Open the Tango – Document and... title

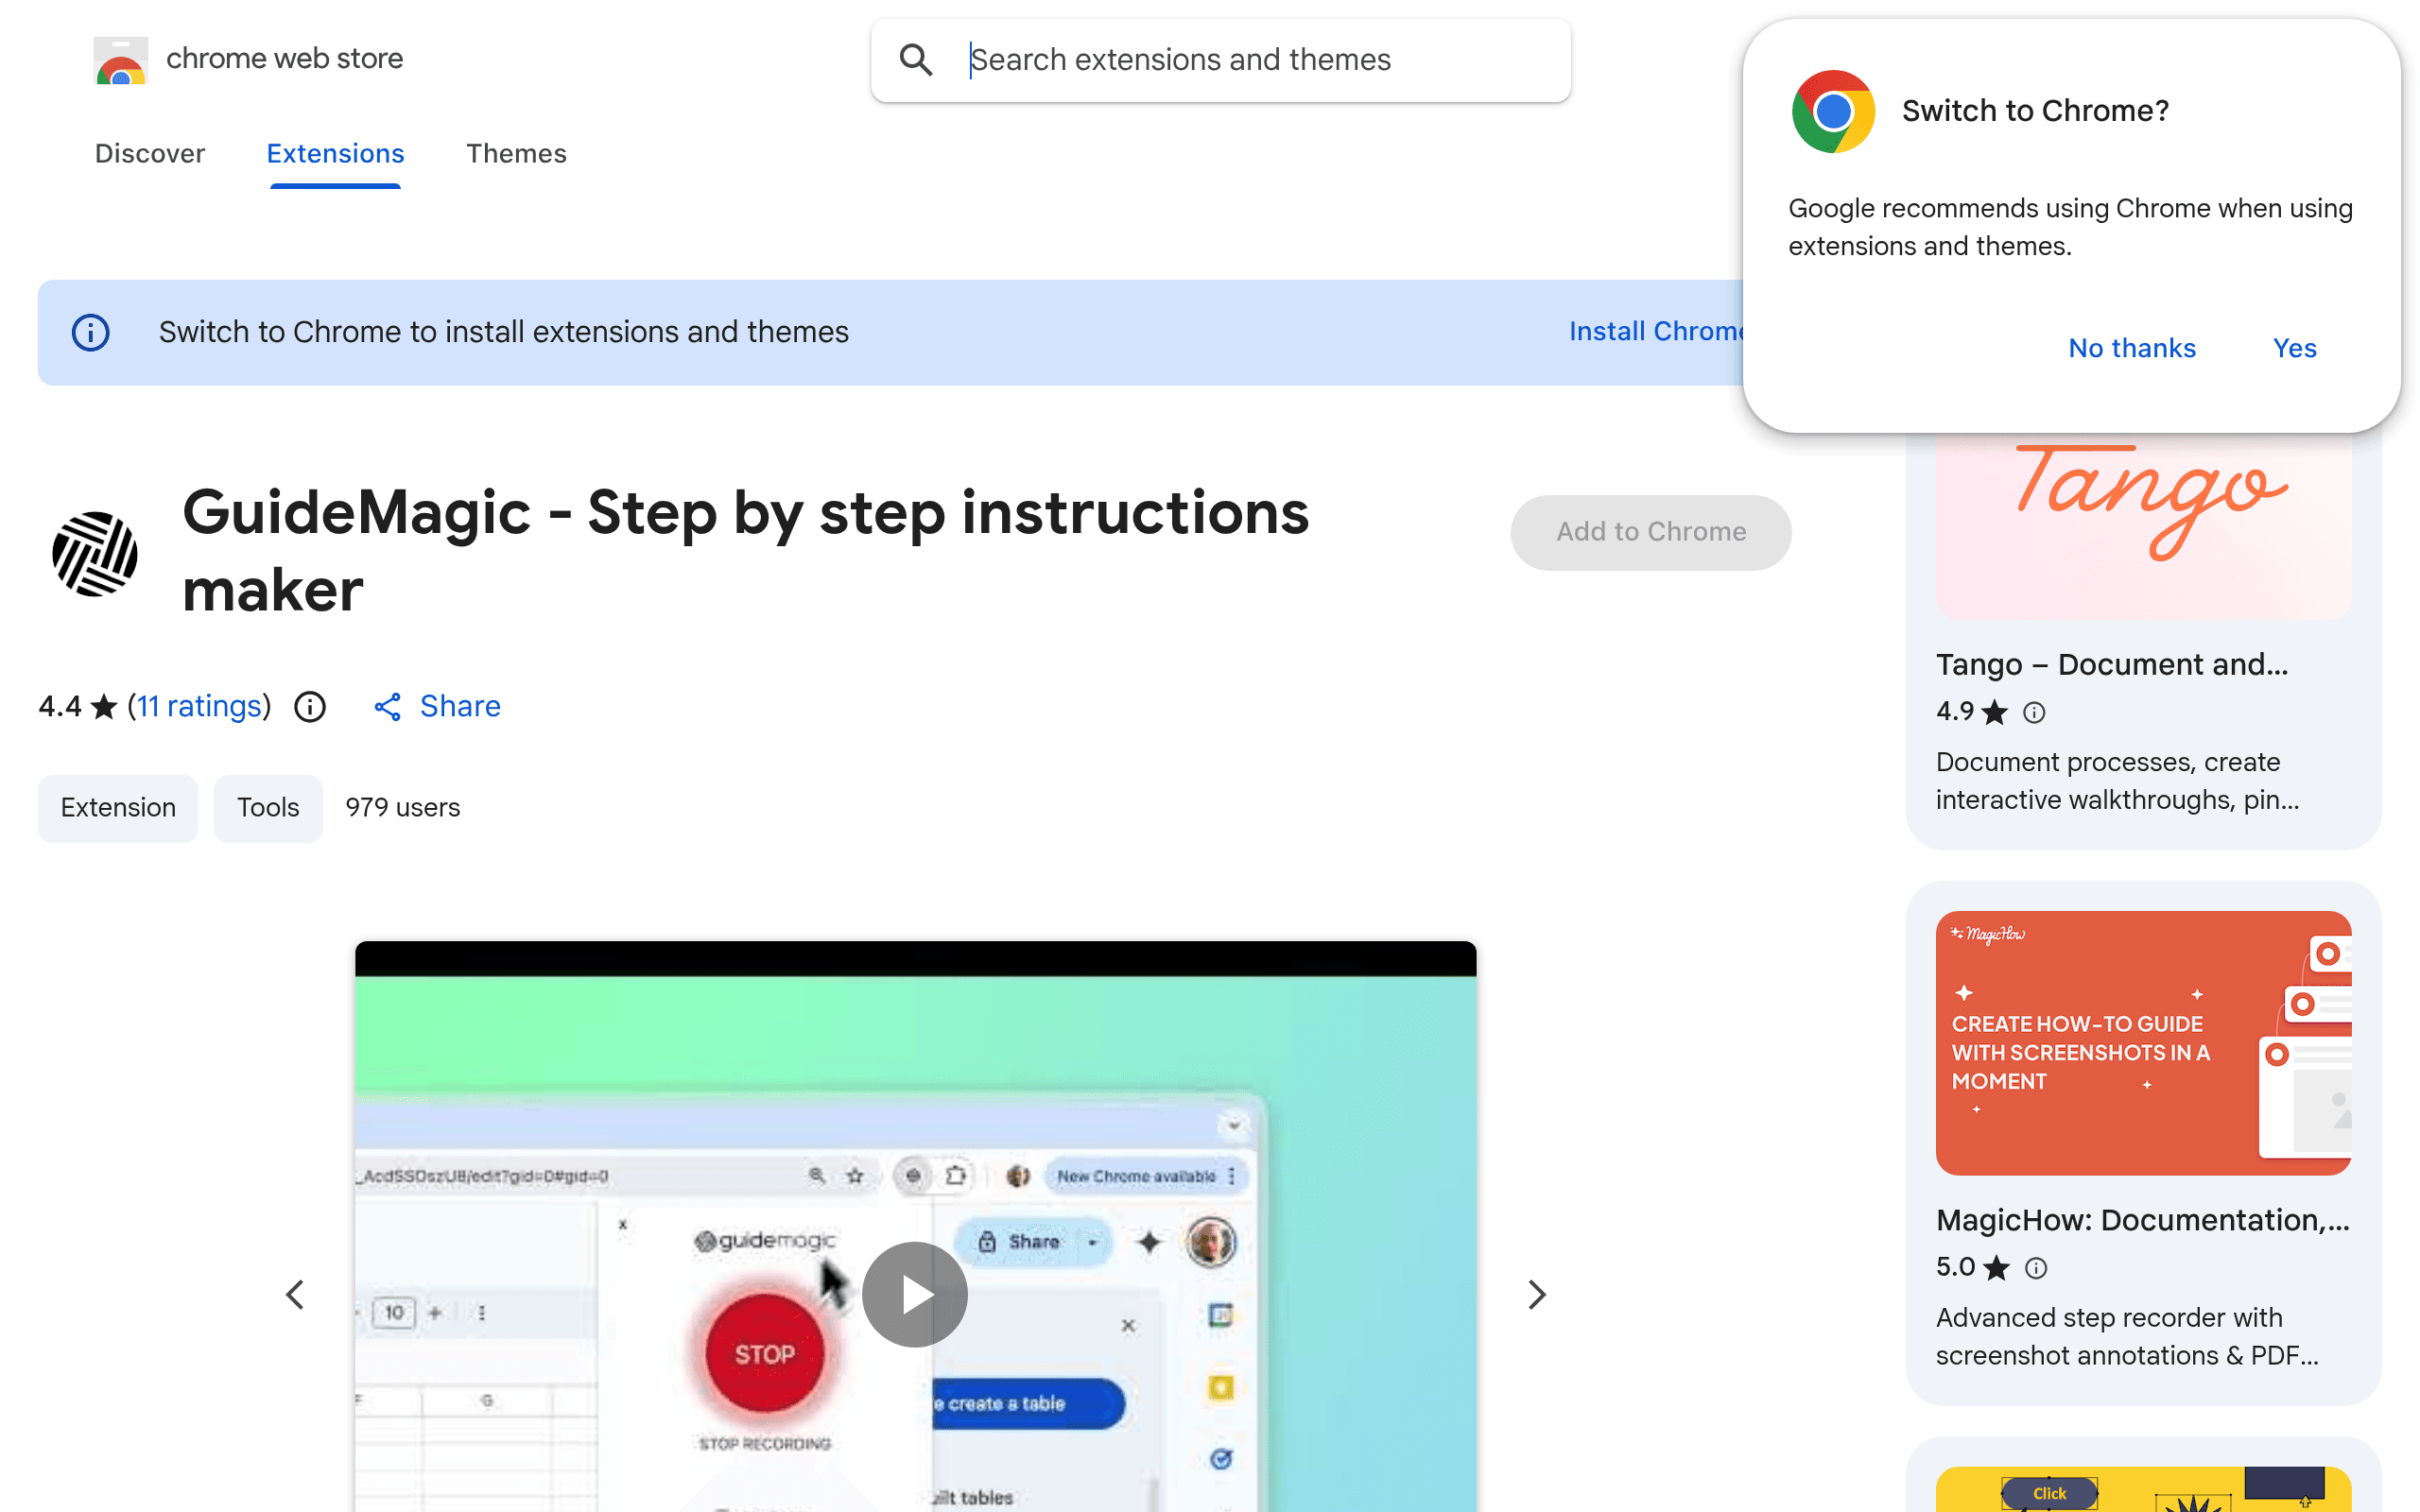tap(2112, 665)
